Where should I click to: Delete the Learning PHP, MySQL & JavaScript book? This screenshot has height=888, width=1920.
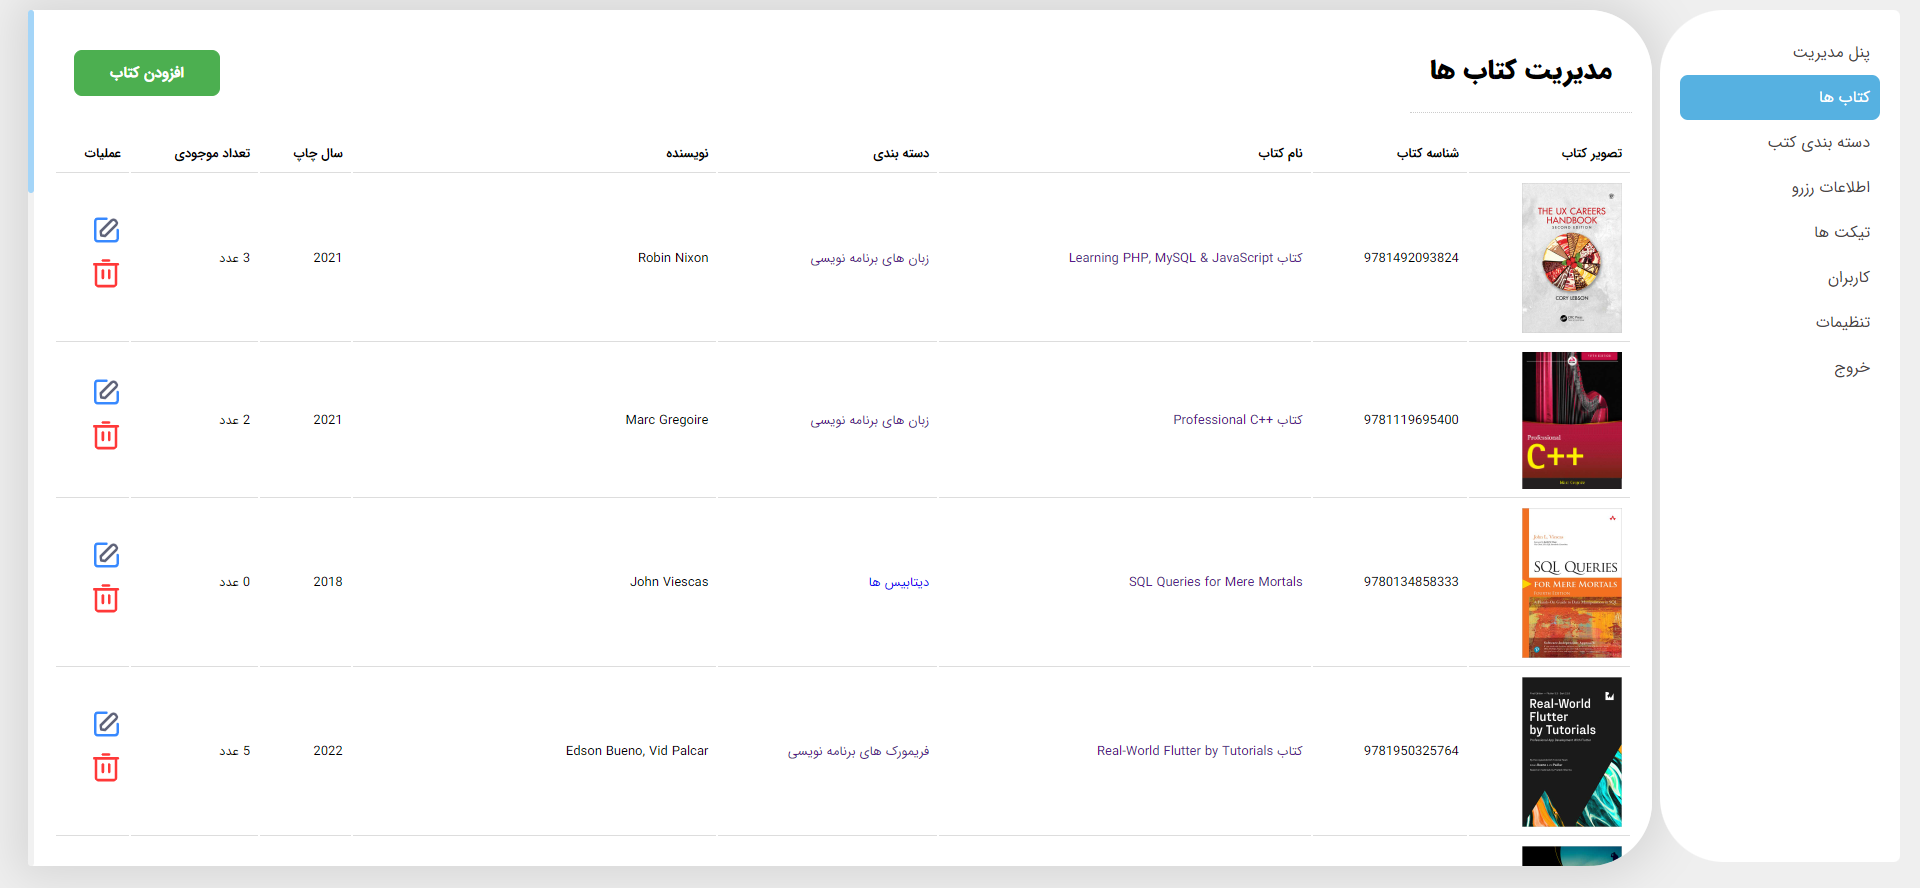(x=106, y=274)
